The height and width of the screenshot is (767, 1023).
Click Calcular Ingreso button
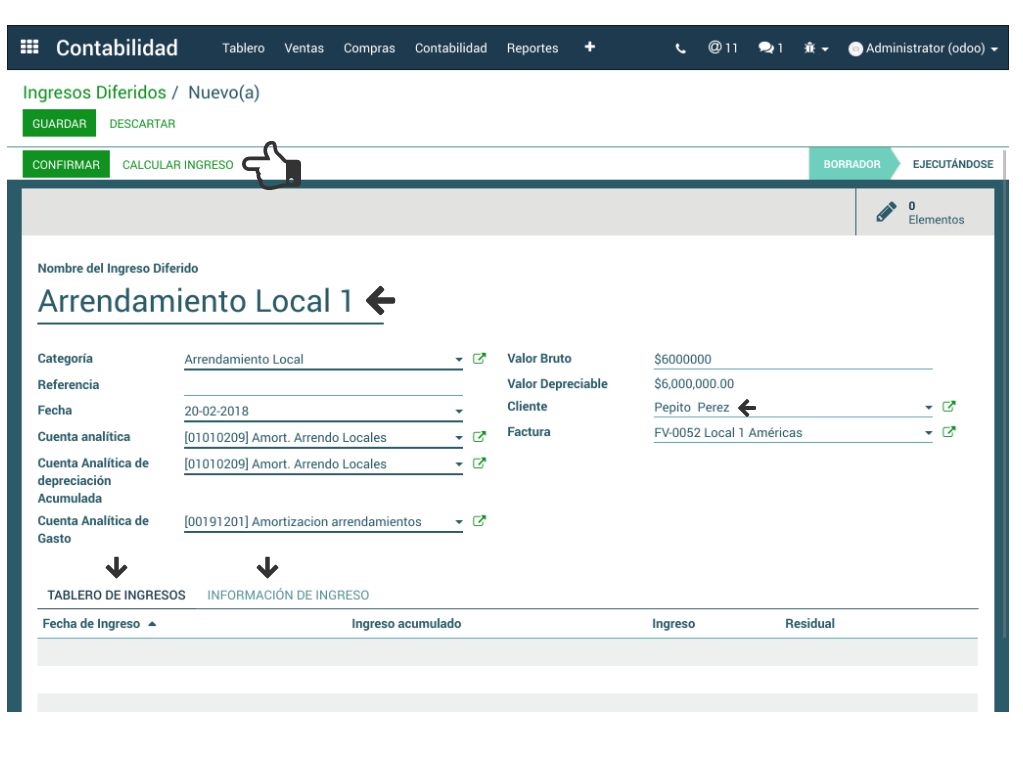point(178,165)
